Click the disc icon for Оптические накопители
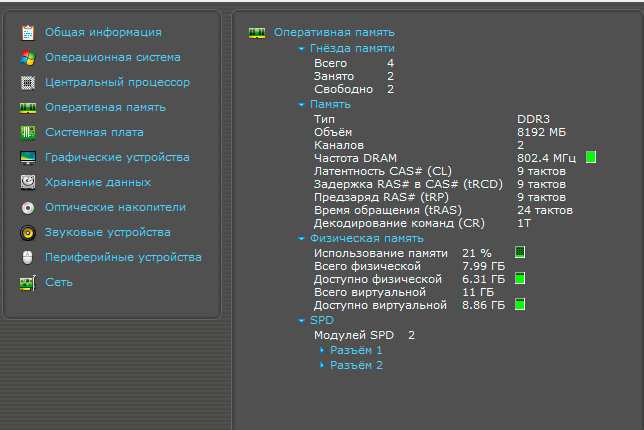This screenshot has width=644, height=430. click(28, 208)
